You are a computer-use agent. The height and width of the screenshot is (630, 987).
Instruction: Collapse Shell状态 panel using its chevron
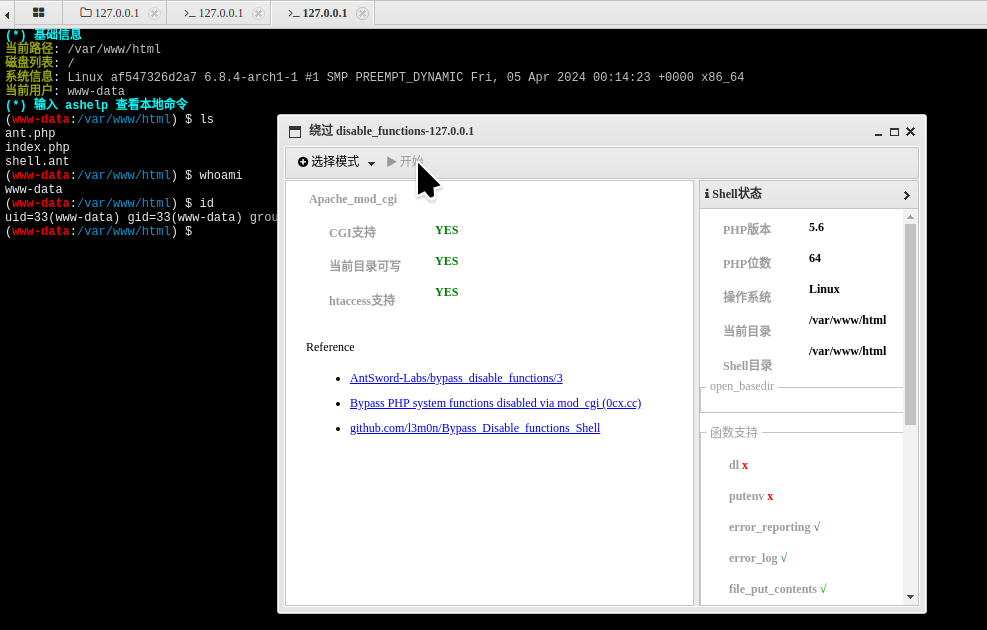[906, 194]
